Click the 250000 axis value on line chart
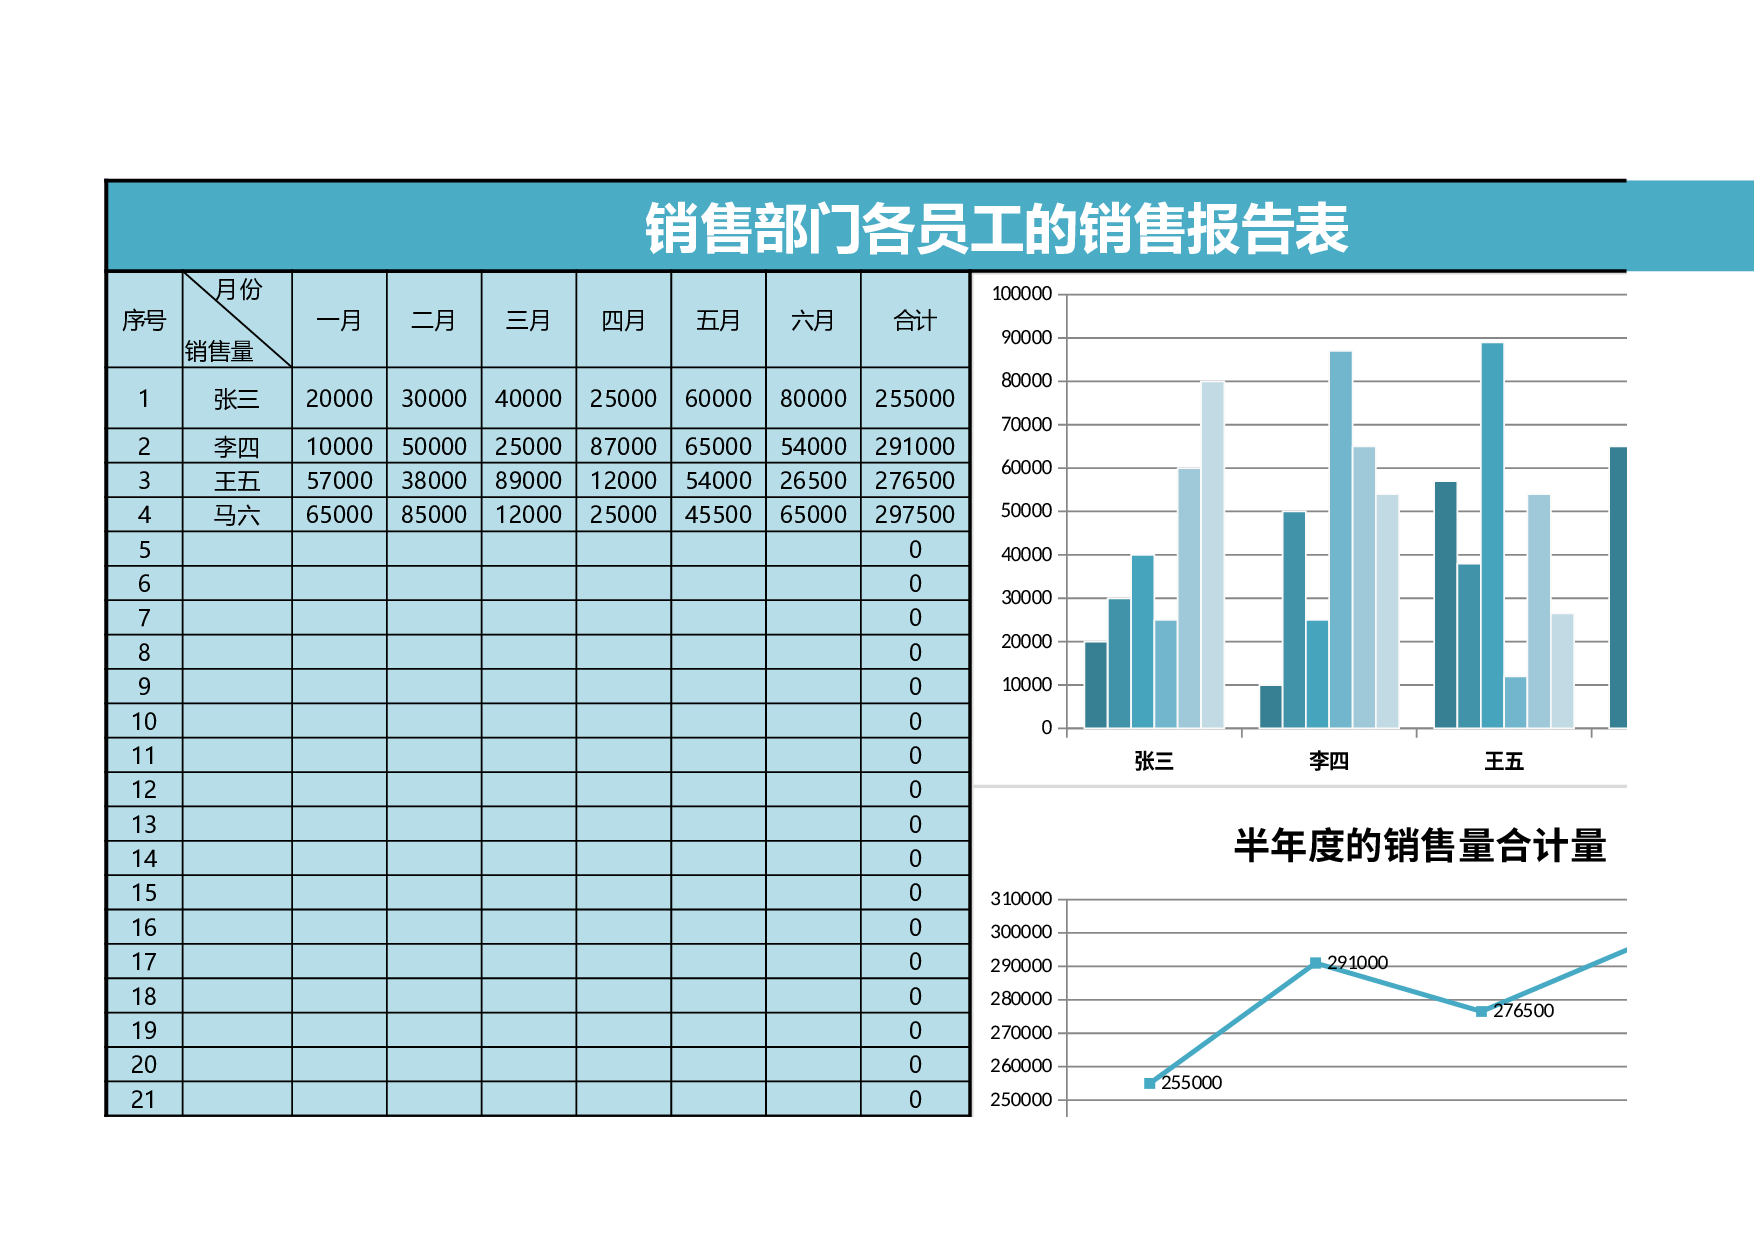This screenshot has height=1240, width=1754. pos(1021,1100)
